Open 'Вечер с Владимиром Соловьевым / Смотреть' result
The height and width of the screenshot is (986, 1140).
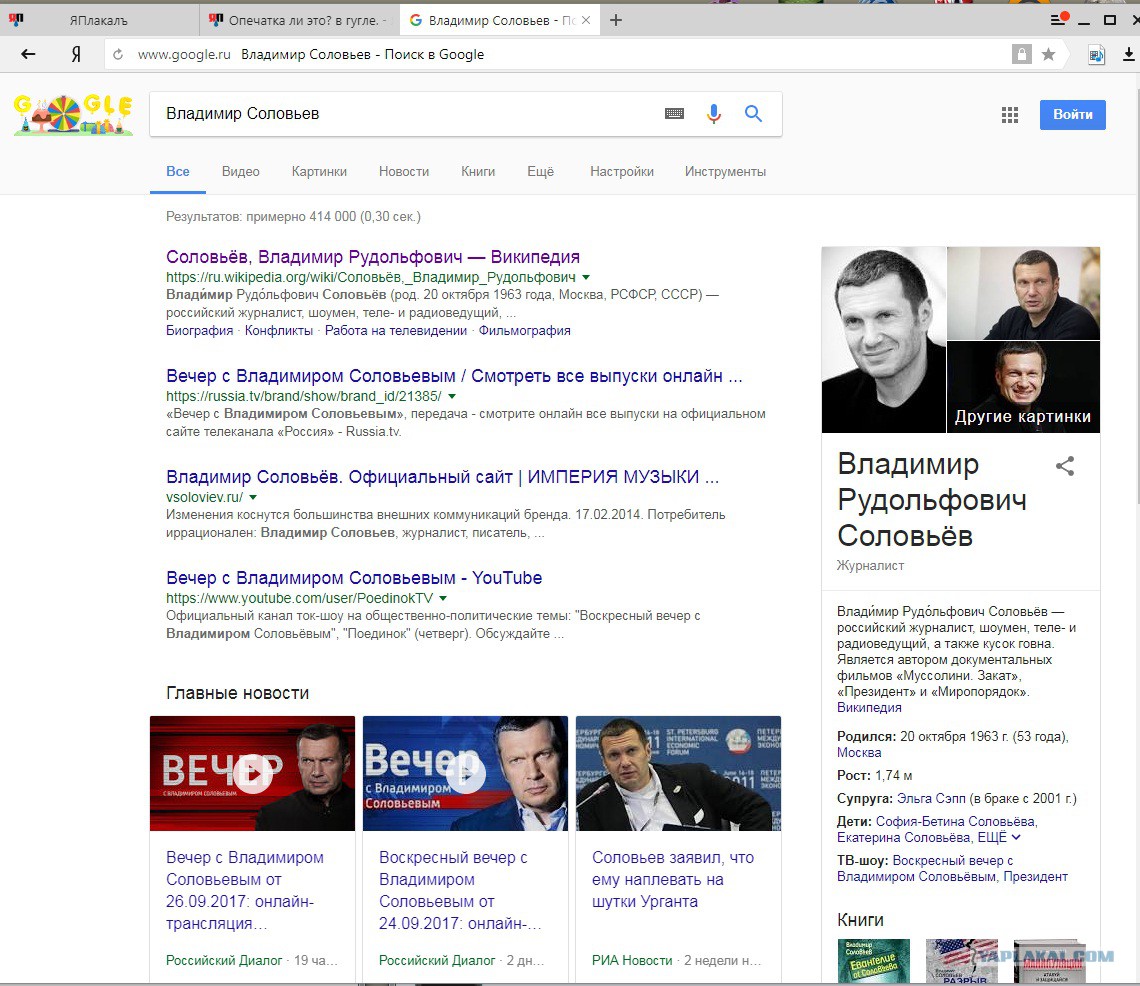tap(454, 376)
